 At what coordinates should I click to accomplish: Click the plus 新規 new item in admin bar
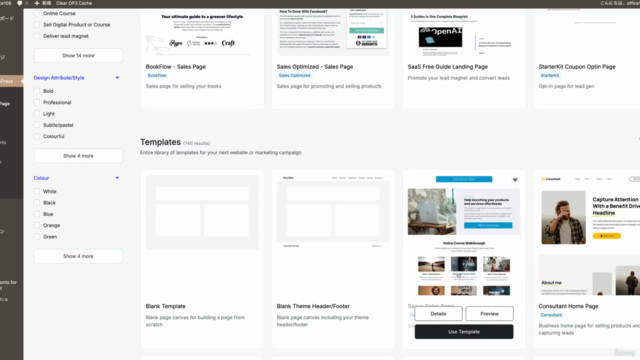[42, 3]
